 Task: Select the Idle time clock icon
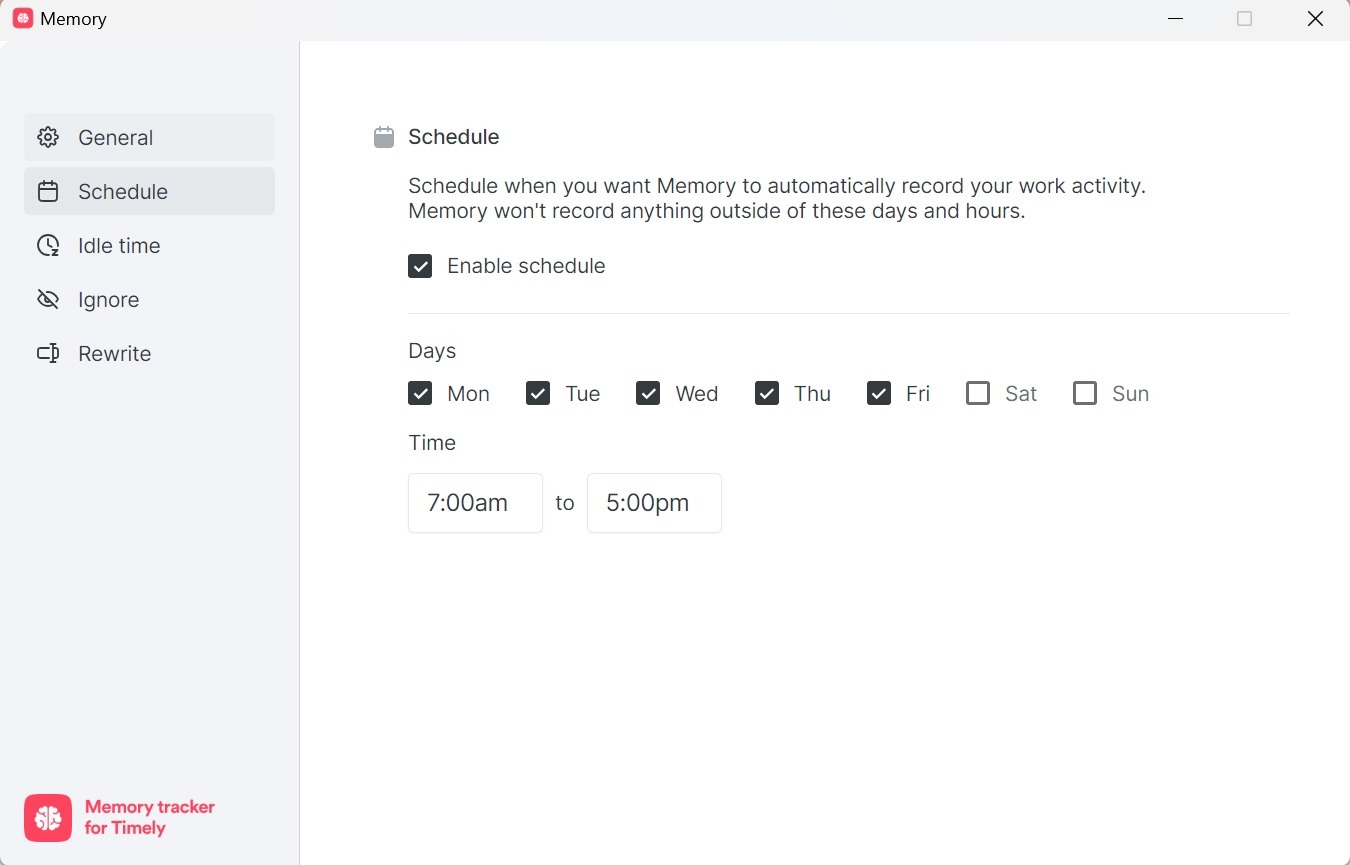[47, 245]
